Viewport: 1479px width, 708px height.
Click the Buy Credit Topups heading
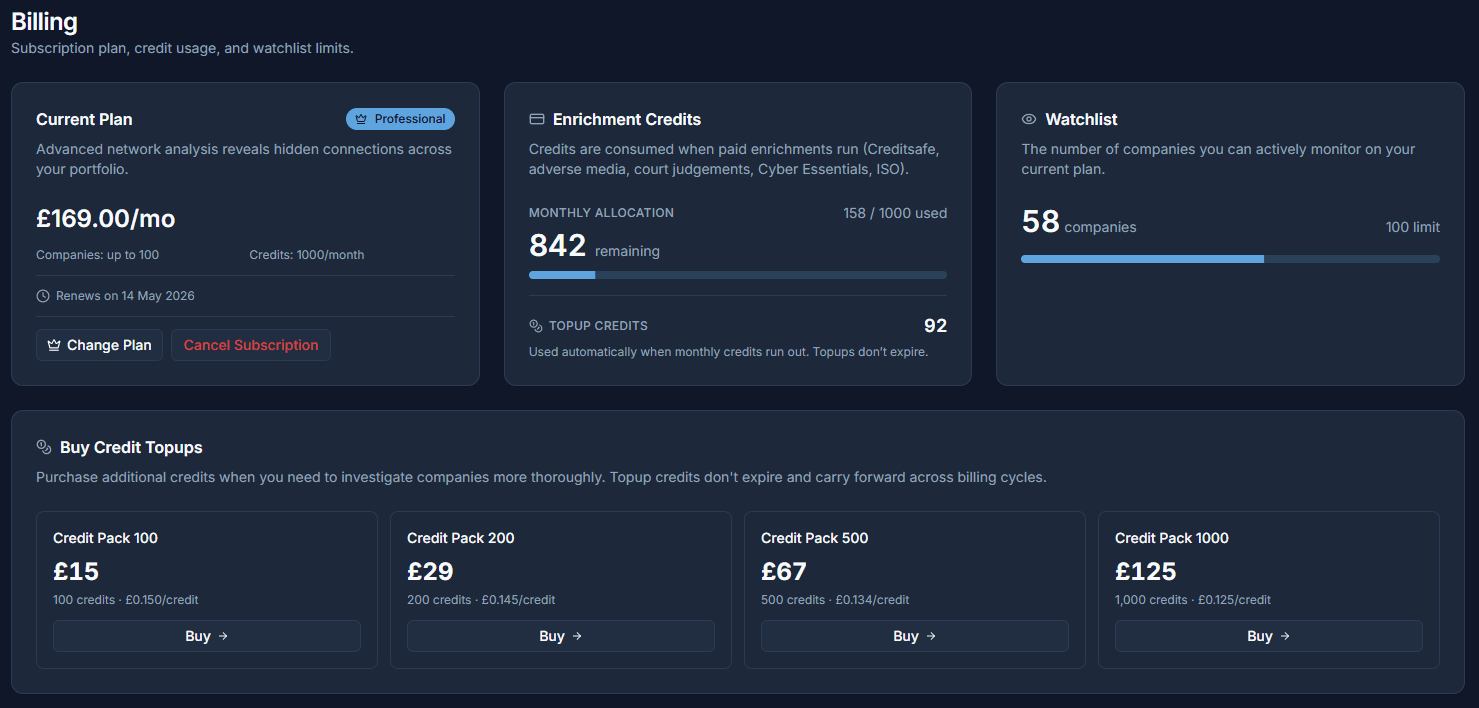131,447
